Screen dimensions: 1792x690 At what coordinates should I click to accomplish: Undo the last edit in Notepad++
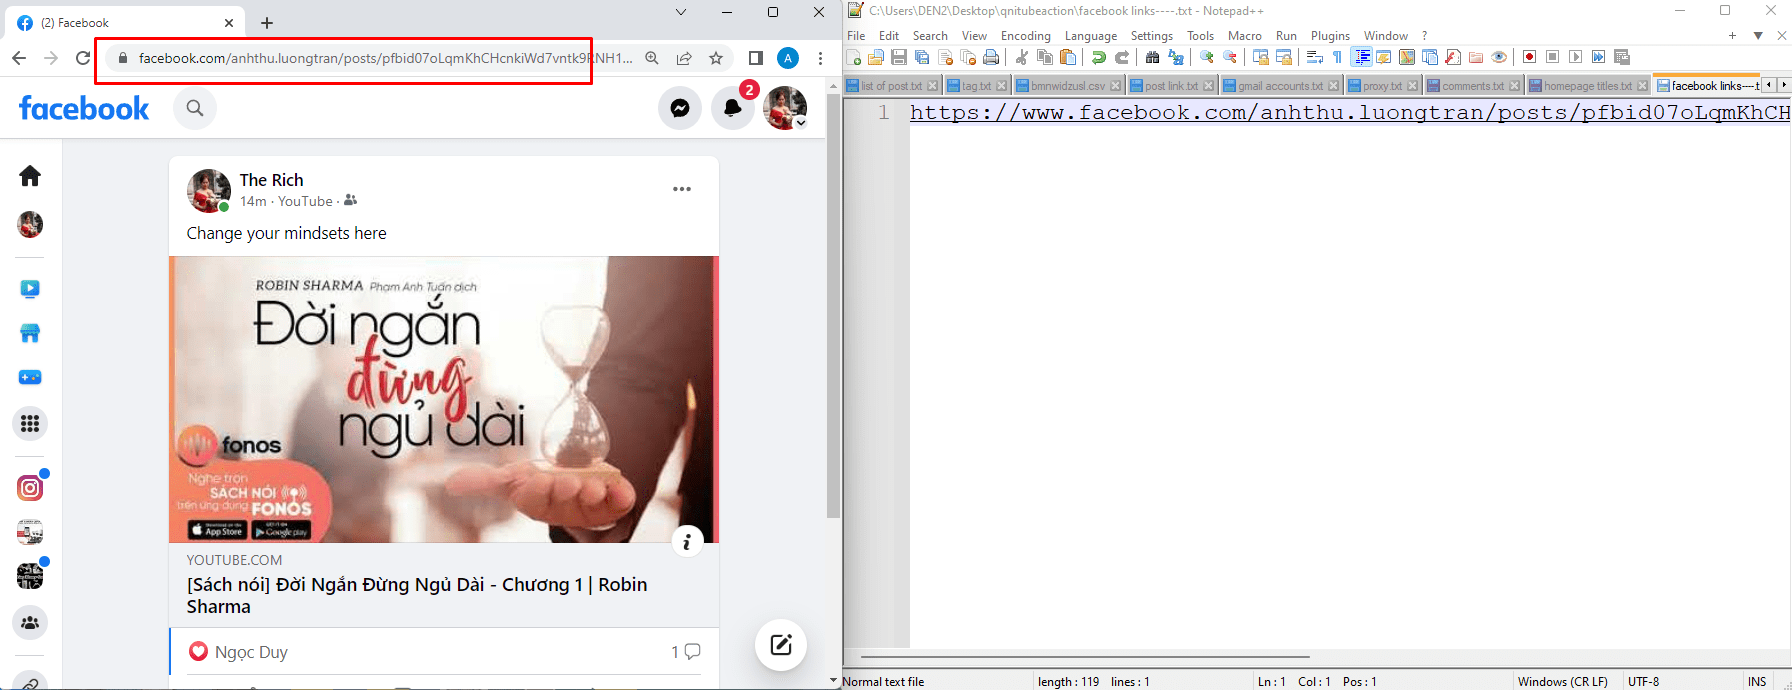1098,57
